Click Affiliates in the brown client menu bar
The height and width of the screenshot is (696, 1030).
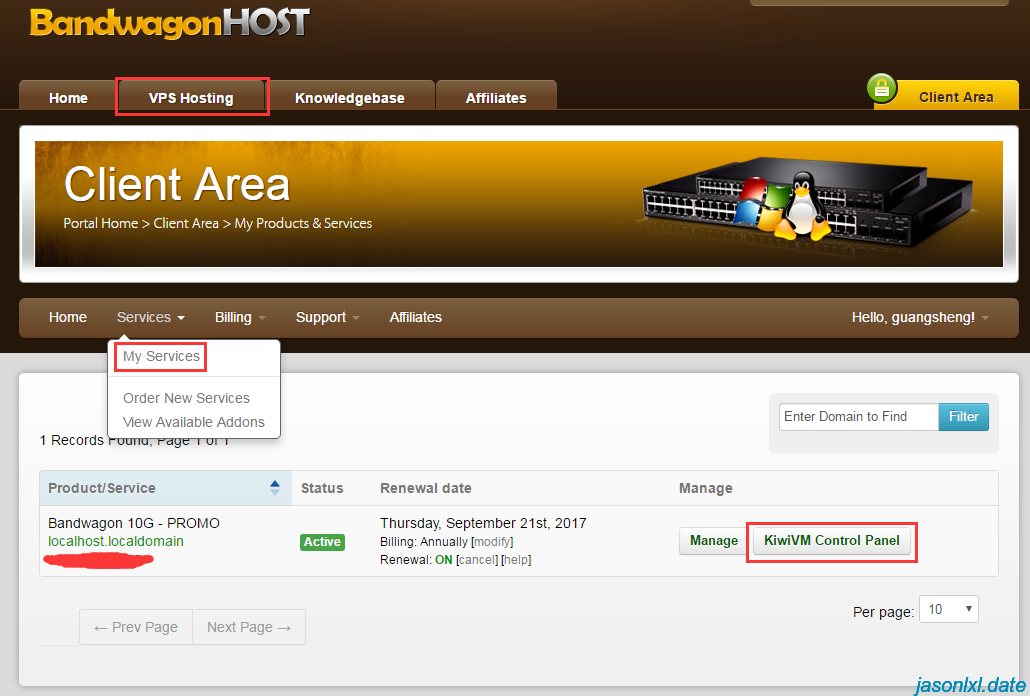coord(416,317)
